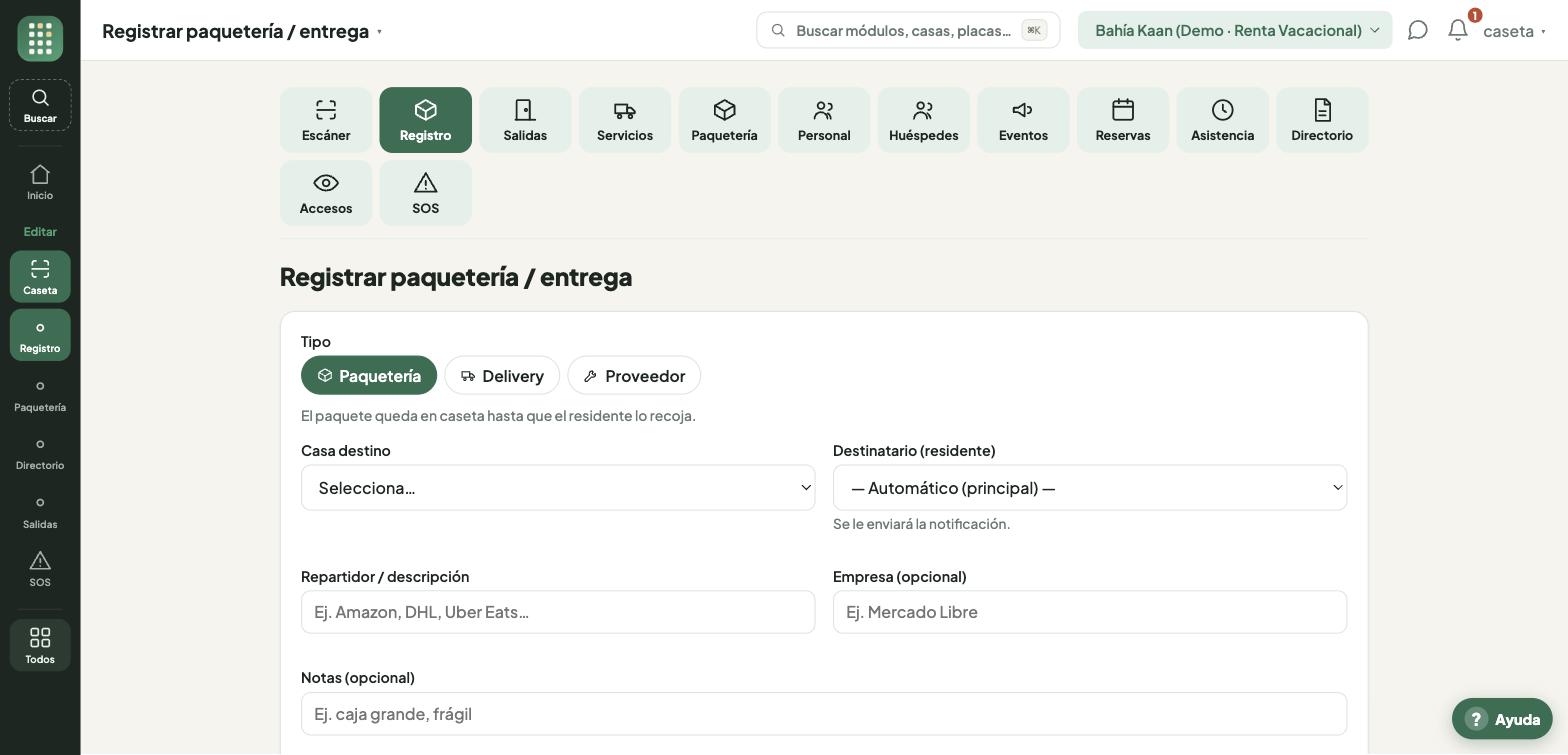Expand the Destinatario (residente) dropdown
Viewport: 1568px width, 755px height.
pyautogui.click(x=1090, y=488)
